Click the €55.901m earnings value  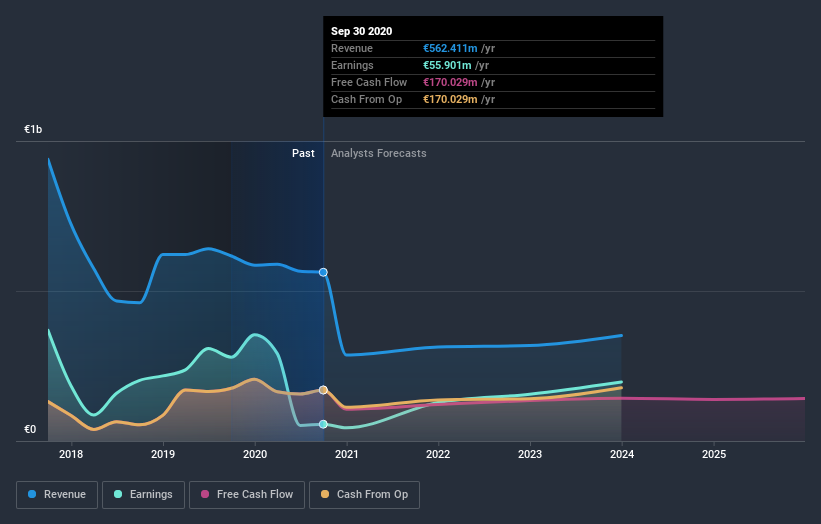(447, 65)
